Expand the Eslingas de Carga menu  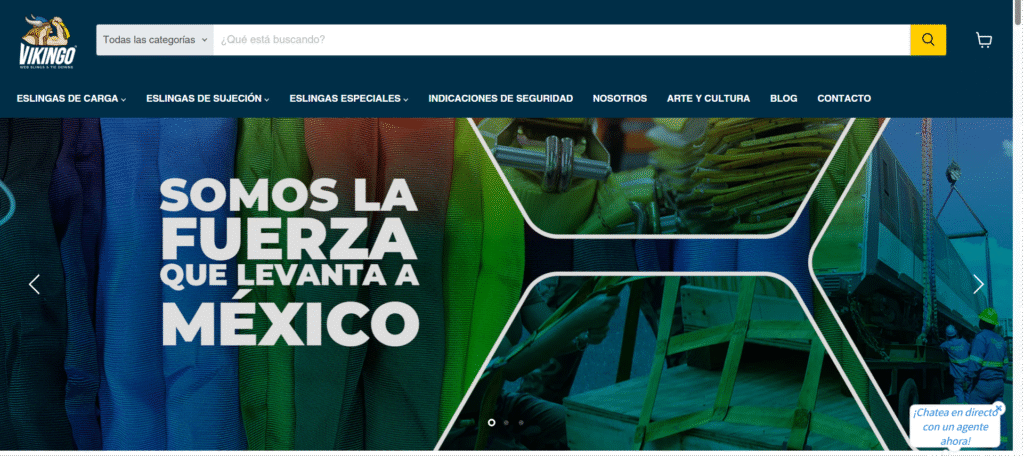click(71, 99)
